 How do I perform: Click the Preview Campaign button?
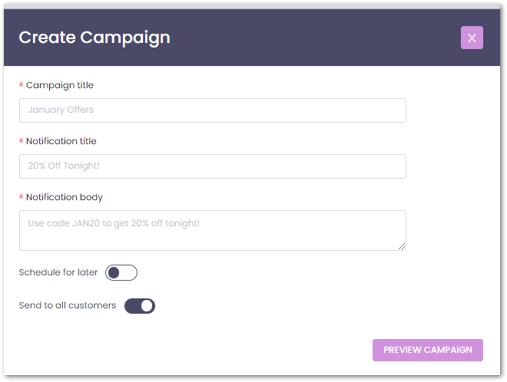click(427, 350)
